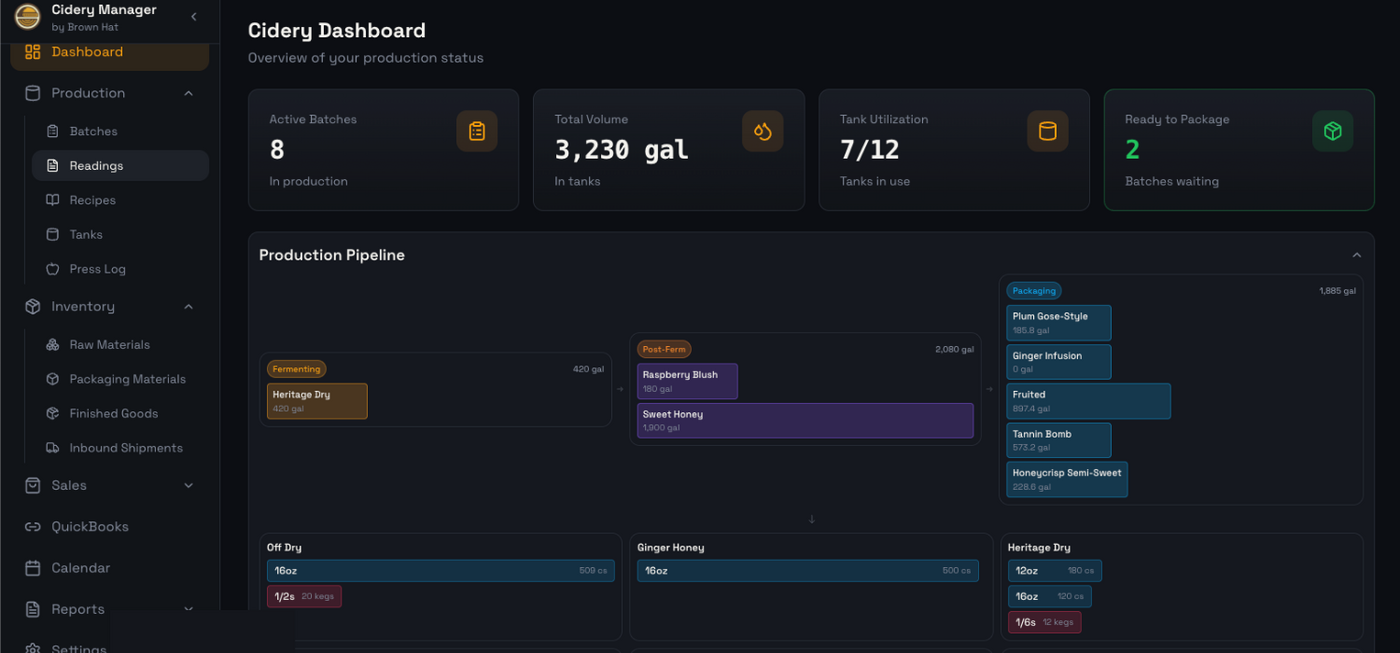
Task: Collapse the Inventory menu section
Action: click(189, 307)
